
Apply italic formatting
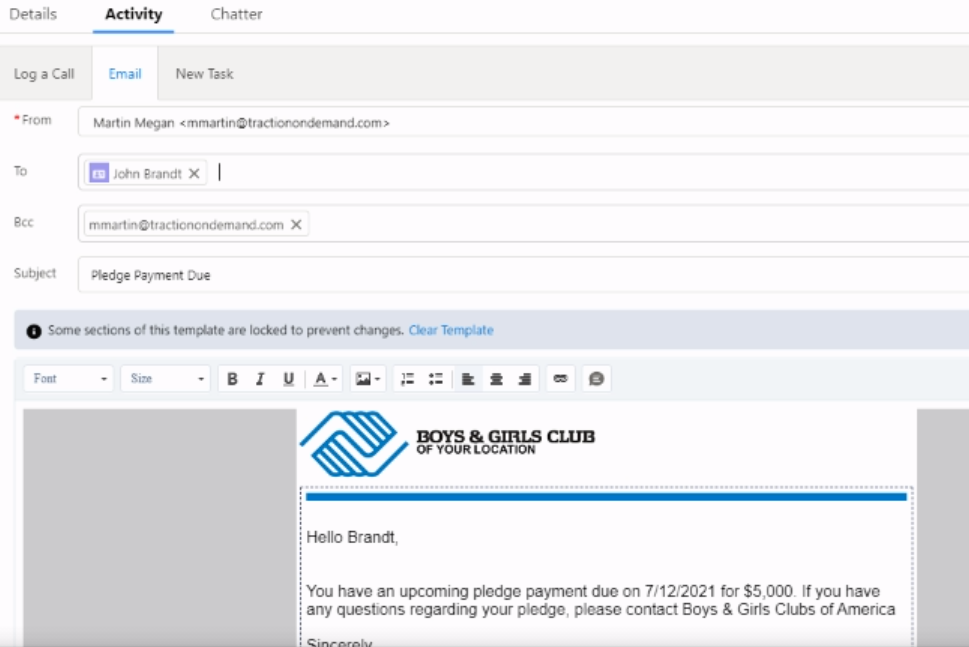pyautogui.click(x=258, y=378)
